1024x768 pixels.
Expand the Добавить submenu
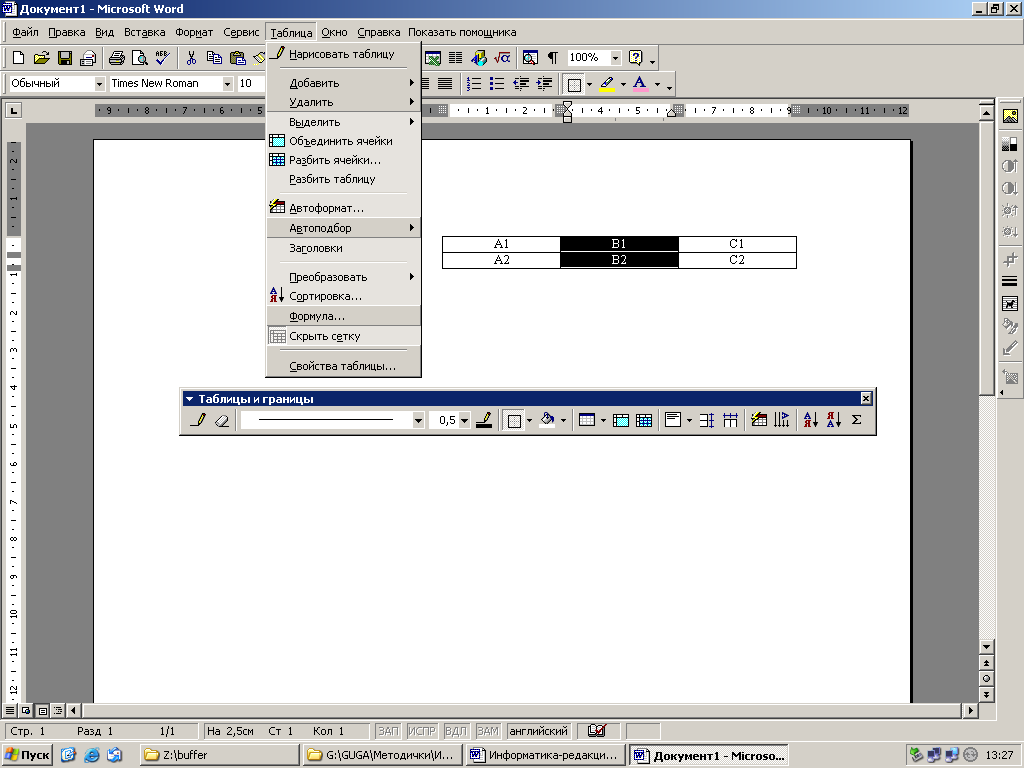coord(344,83)
